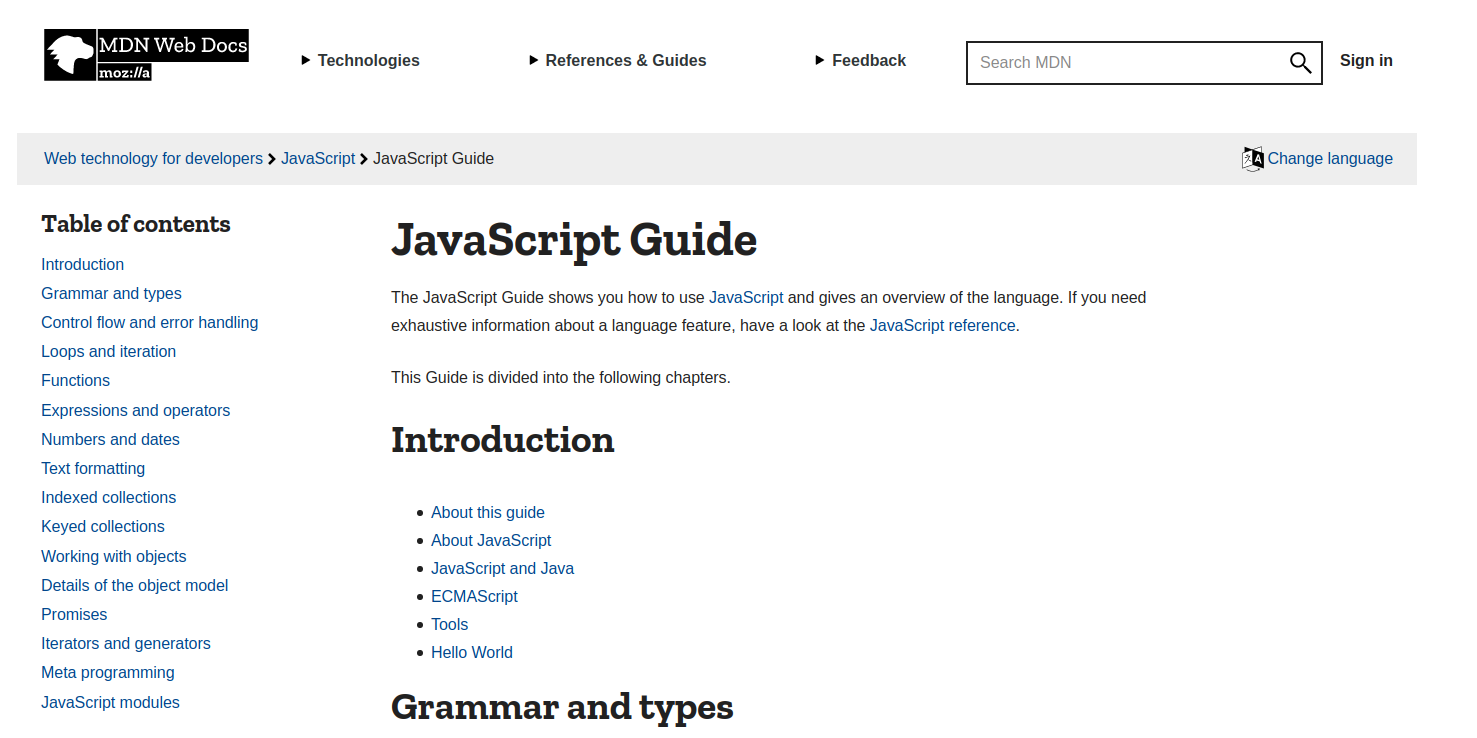This screenshot has height=738, width=1477.
Task: Open the ECMAScript link
Action: coord(474,597)
